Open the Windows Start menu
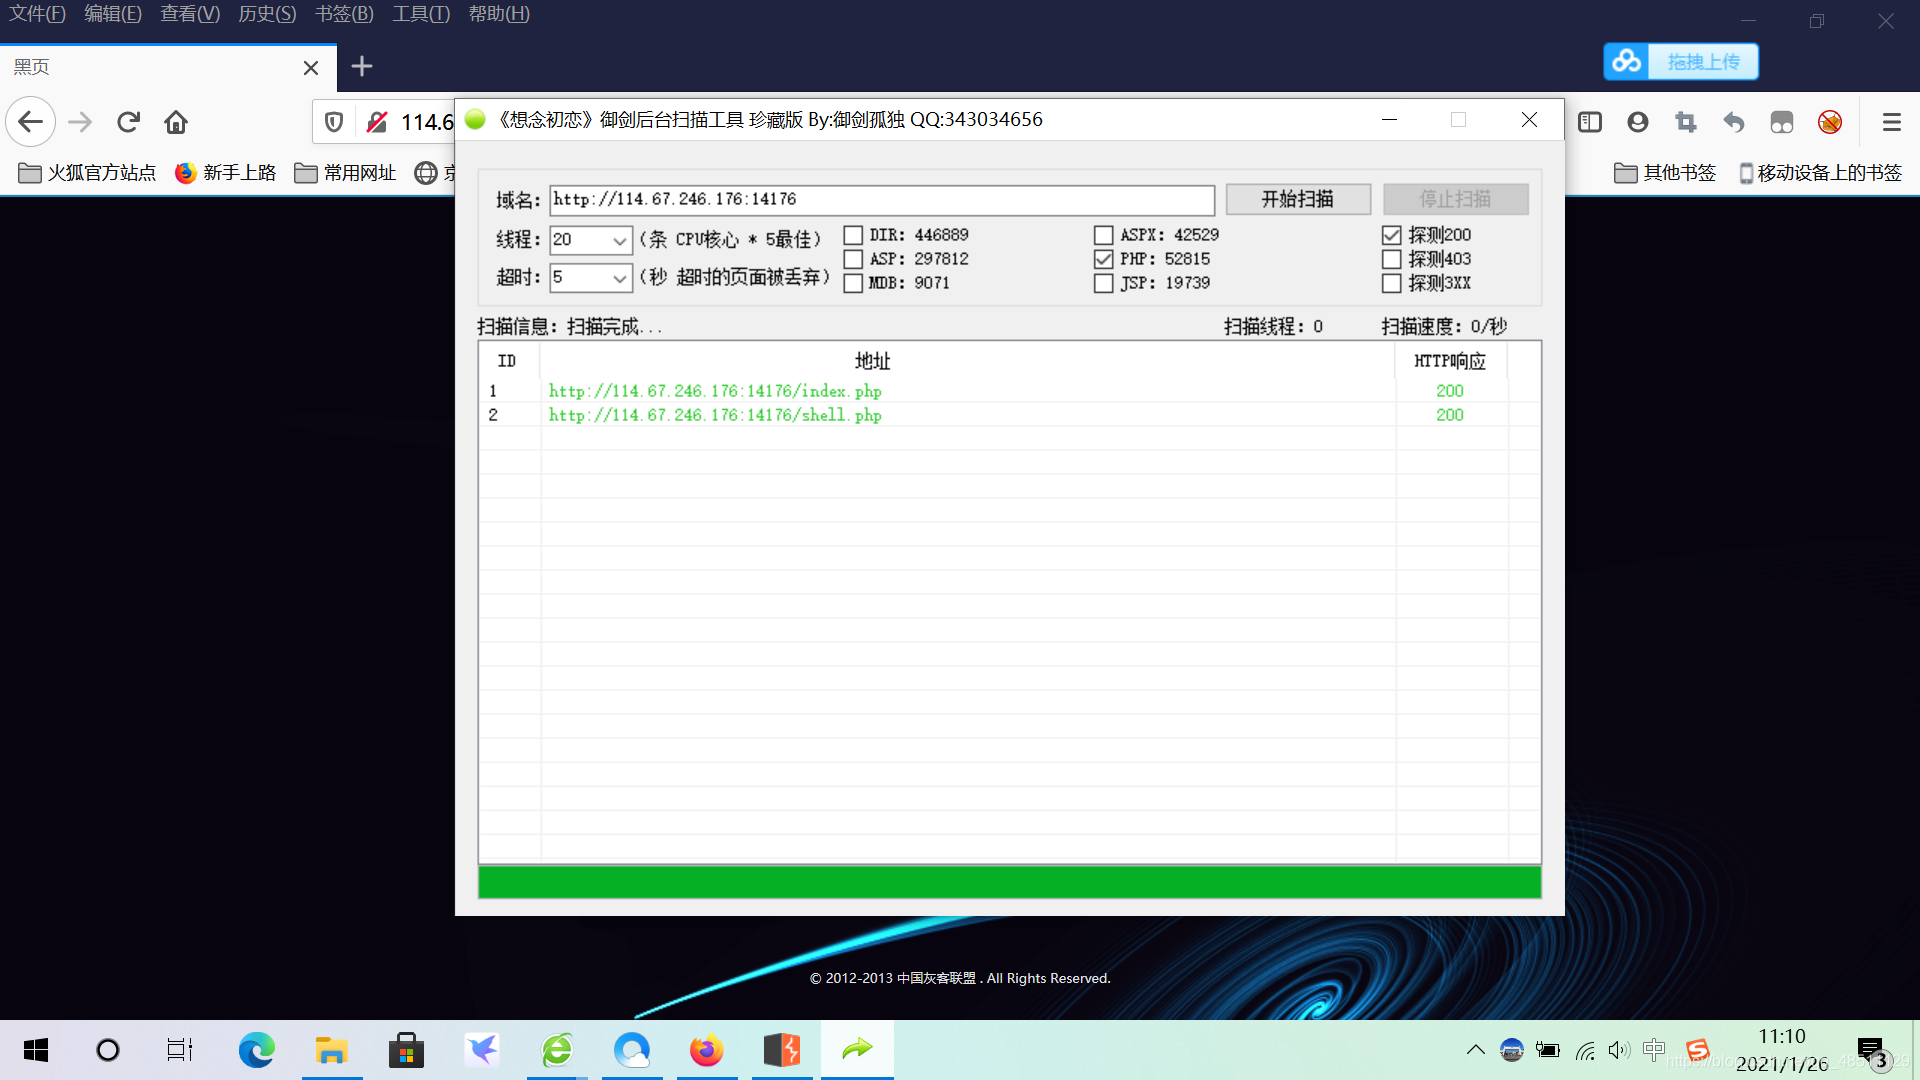This screenshot has width=1920, height=1080. pyautogui.click(x=36, y=1050)
